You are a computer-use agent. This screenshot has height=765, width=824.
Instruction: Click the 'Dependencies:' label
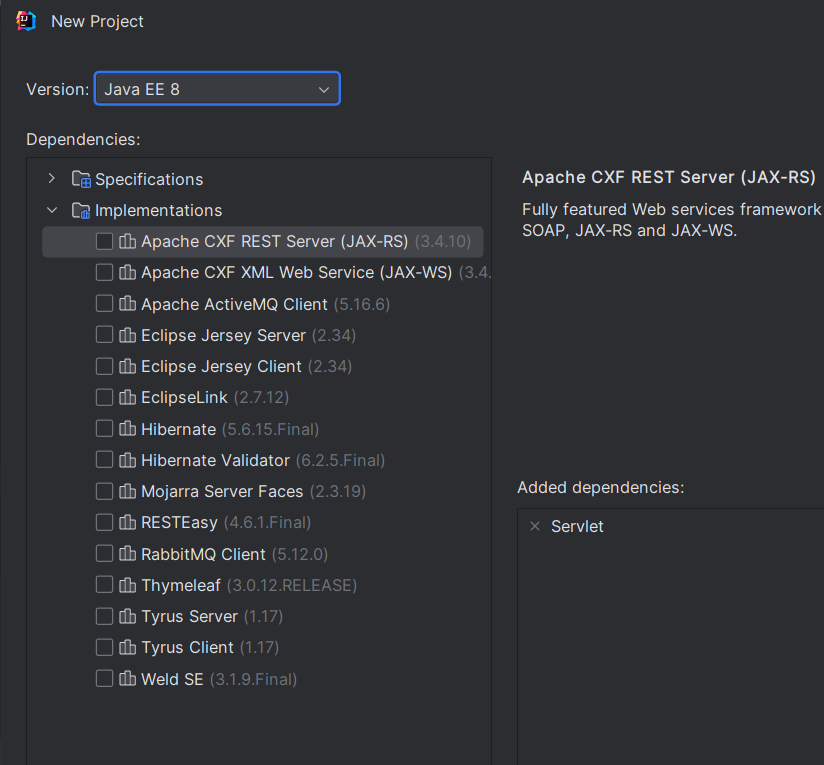tap(83, 139)
